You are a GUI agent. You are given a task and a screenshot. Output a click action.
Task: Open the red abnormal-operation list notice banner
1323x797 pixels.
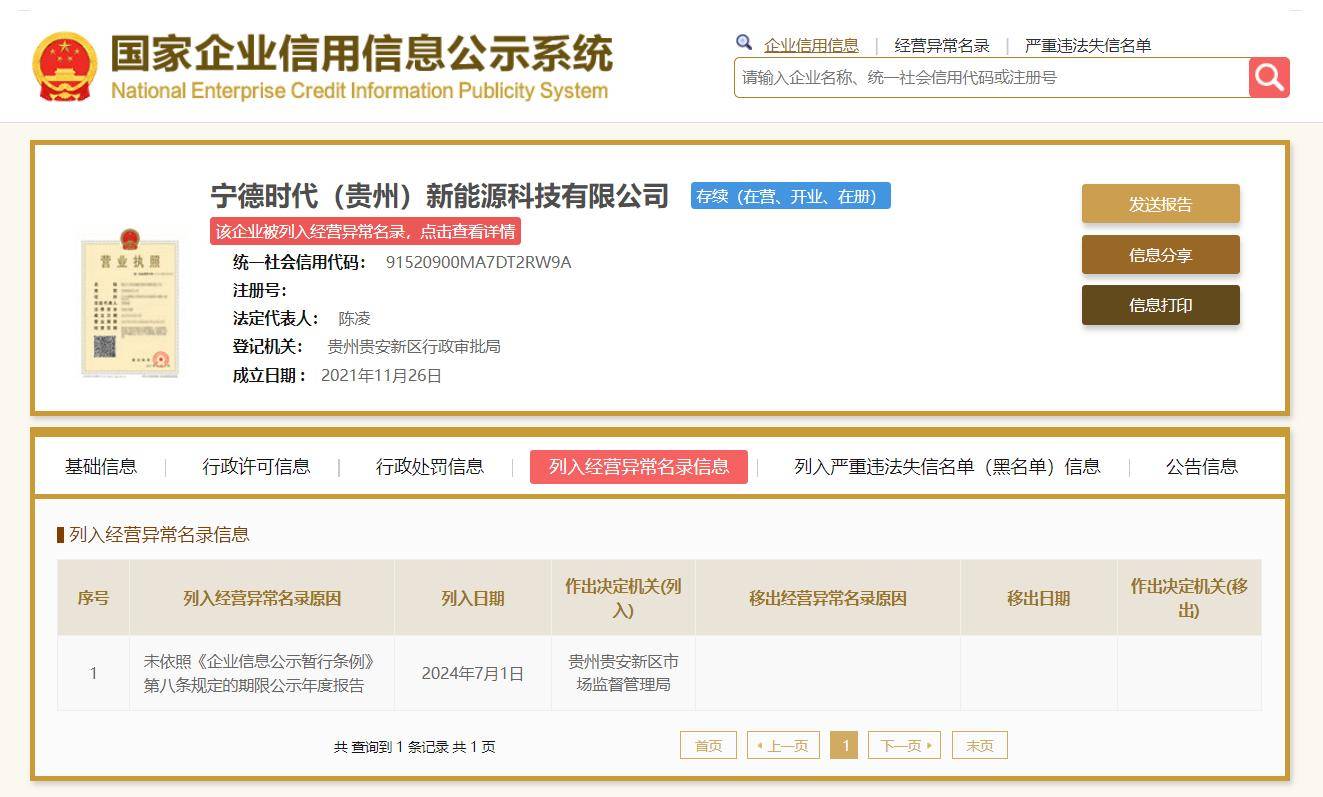coord(365,231)
